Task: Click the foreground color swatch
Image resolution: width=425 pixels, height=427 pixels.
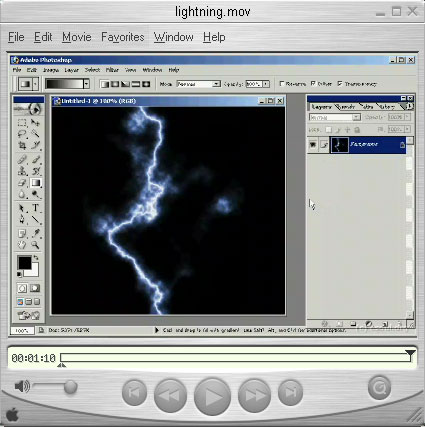Action: (24, 262)
